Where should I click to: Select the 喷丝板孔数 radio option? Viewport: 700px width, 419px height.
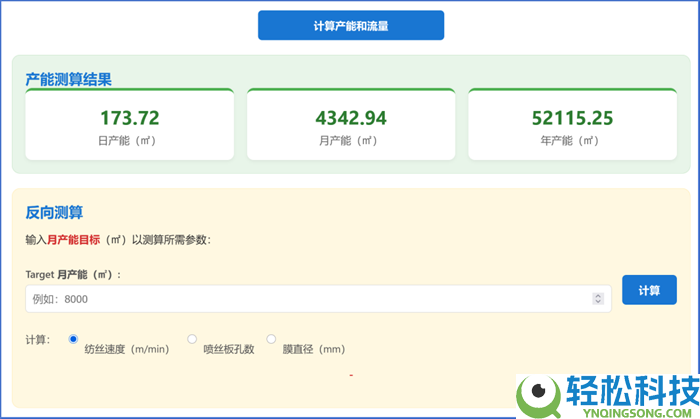pos(192,339)
